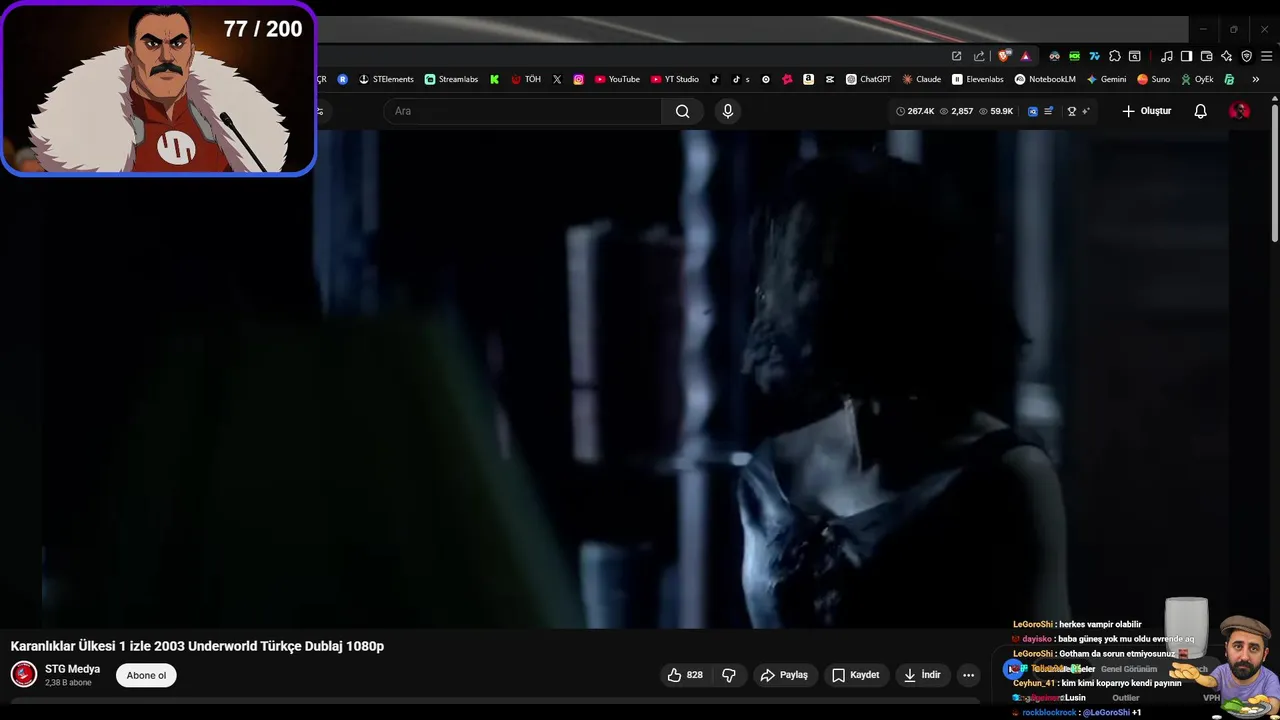Click the Oluştur create button
The width and height of the screenshot is (1280, 720).
[x=1146, y=111]
